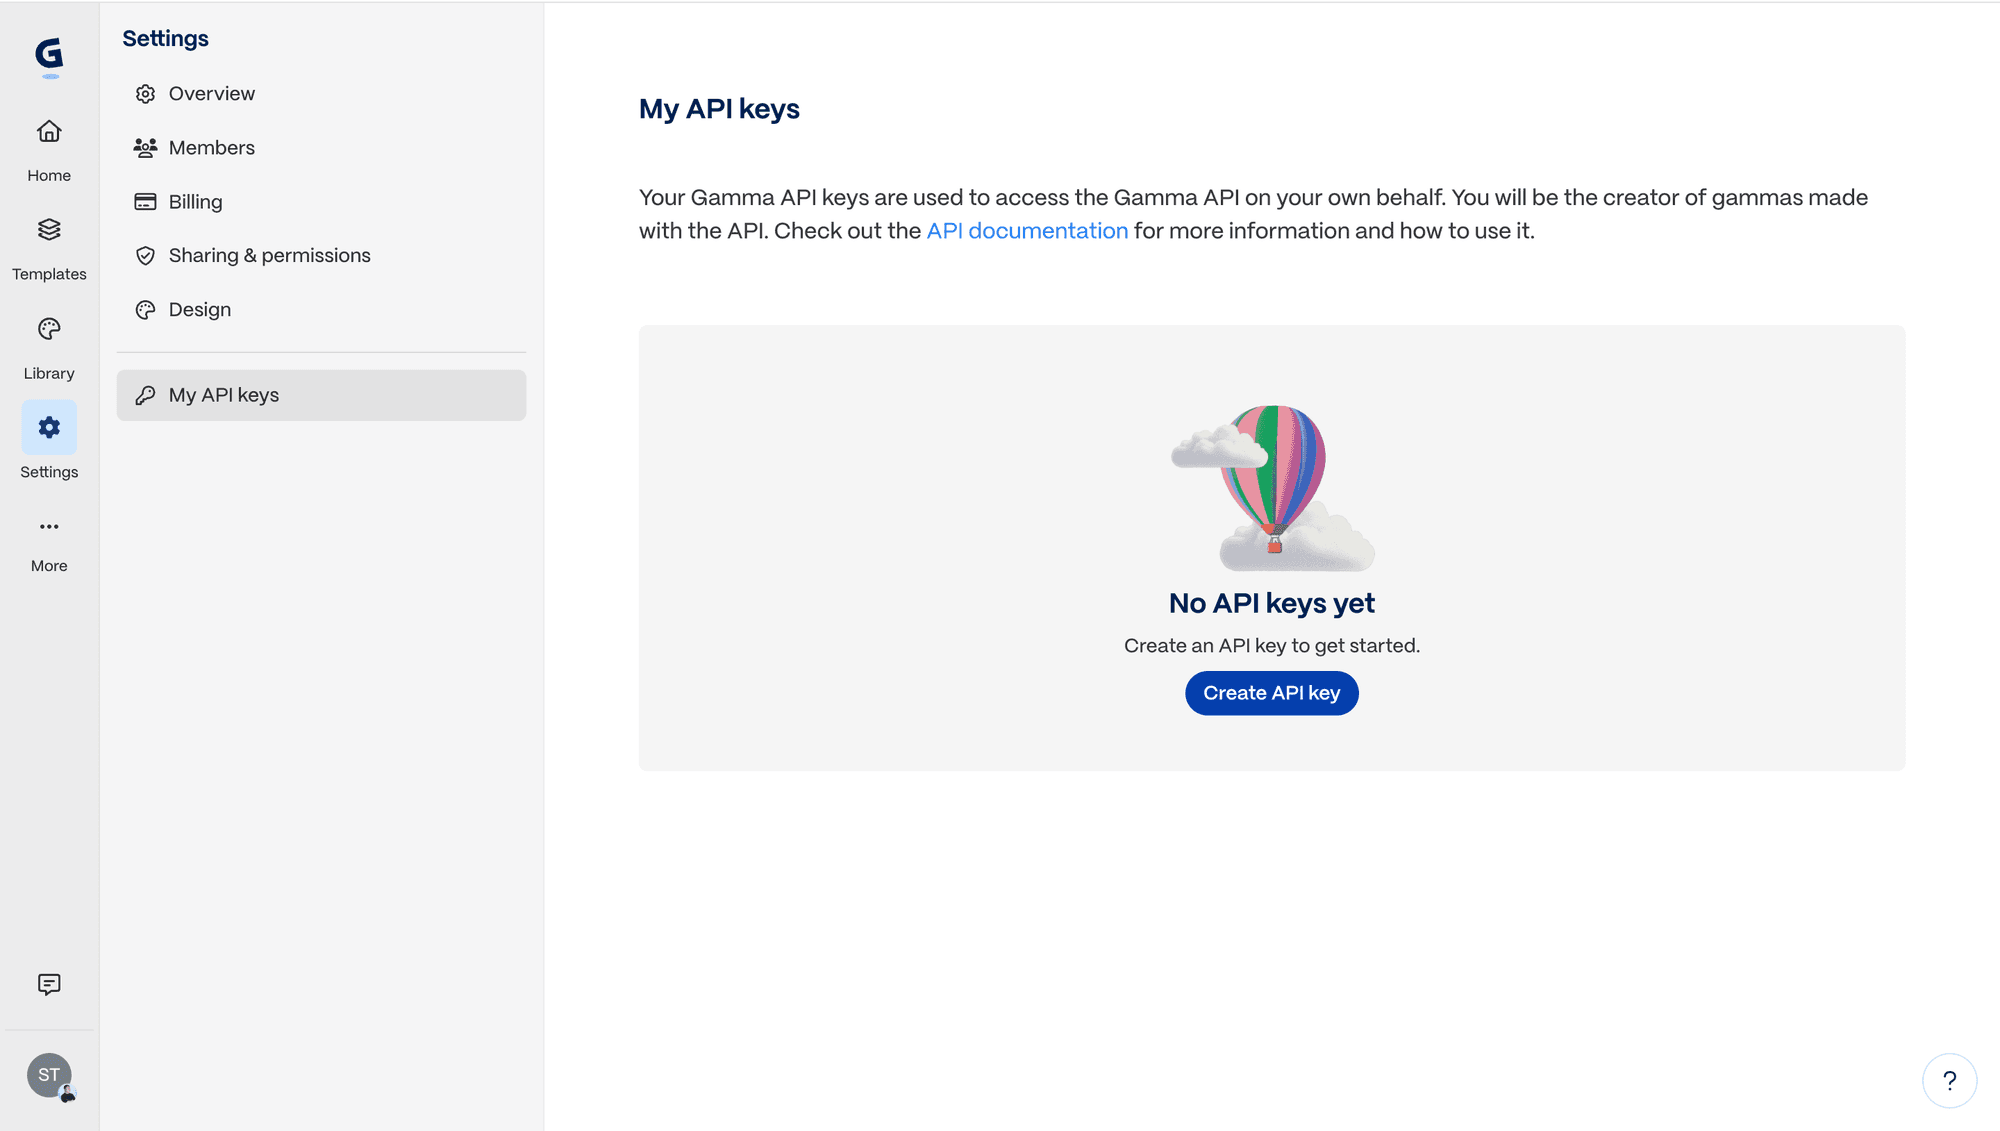Image resolution: width=2000 pixels, height=1131 pixels.
Task: Click the shield icon for Sharing
Action: pyautogui.click(x=145, y=256)
